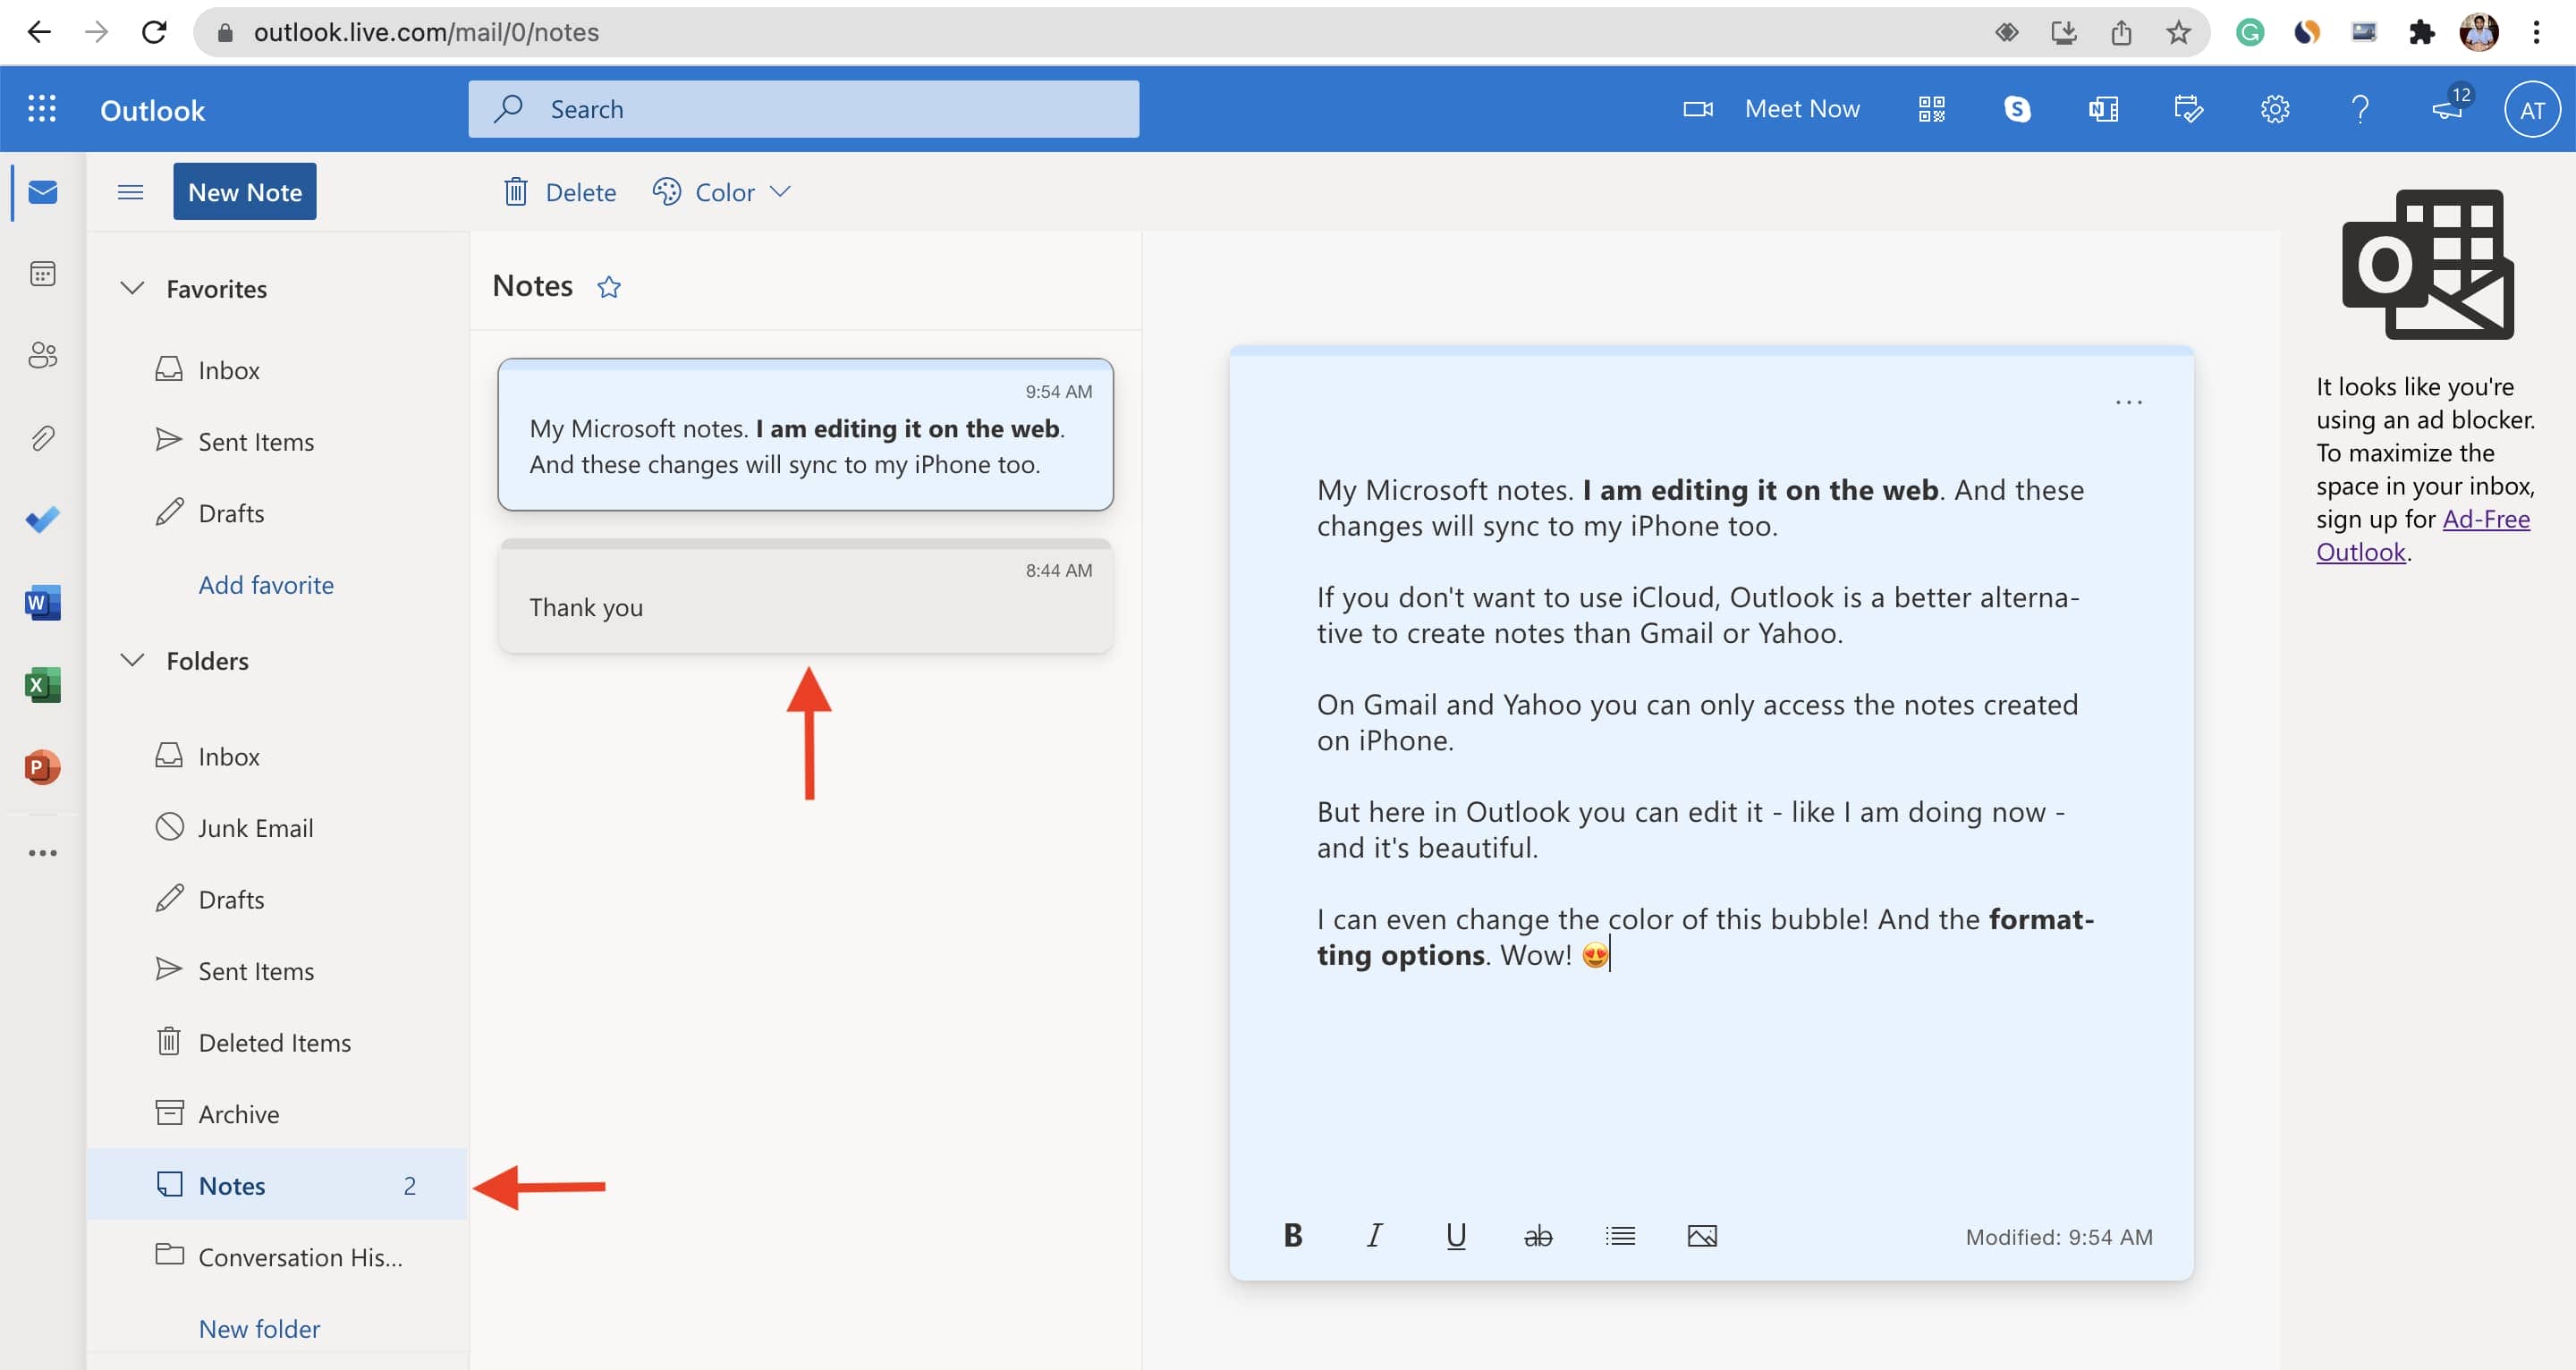Open the note's more options ellipsis
Viewport: 2576px width, 1370px height.
coord(2129,402)
